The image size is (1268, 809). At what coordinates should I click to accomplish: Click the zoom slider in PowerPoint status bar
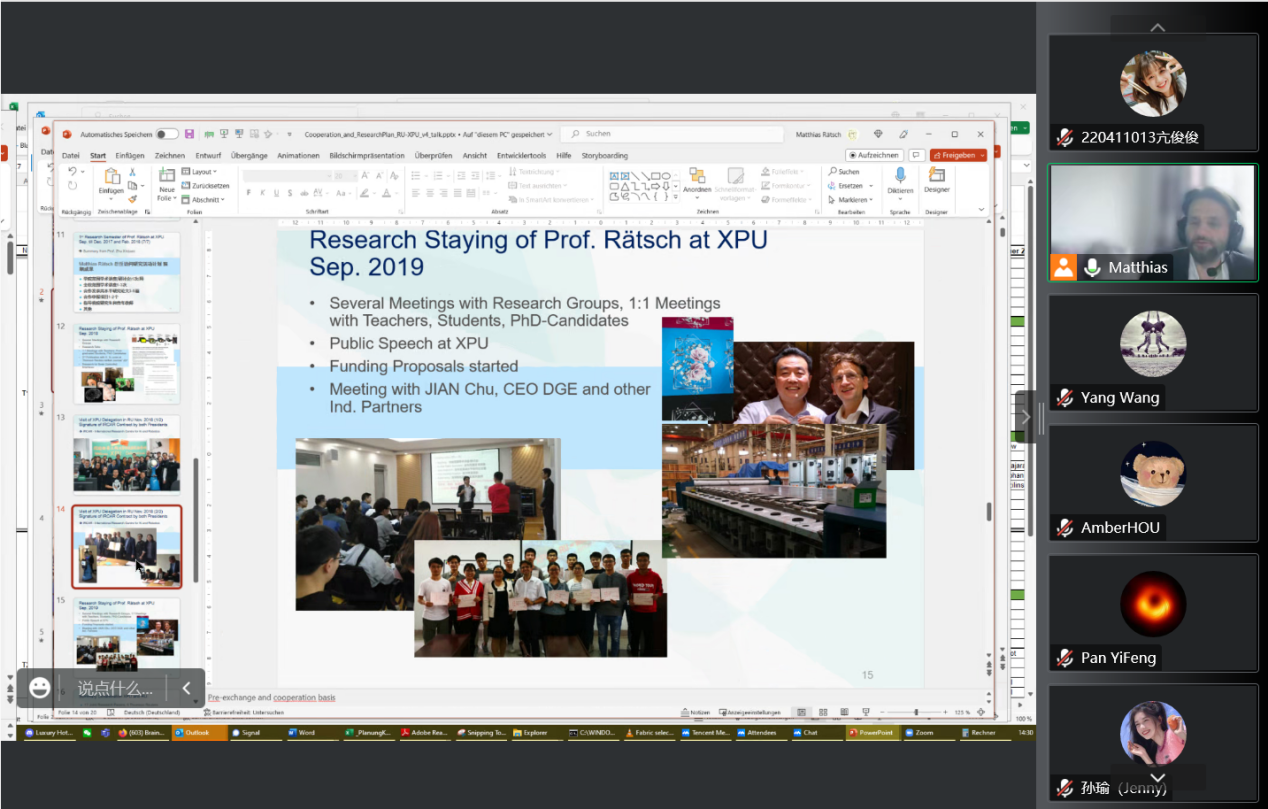915,712
